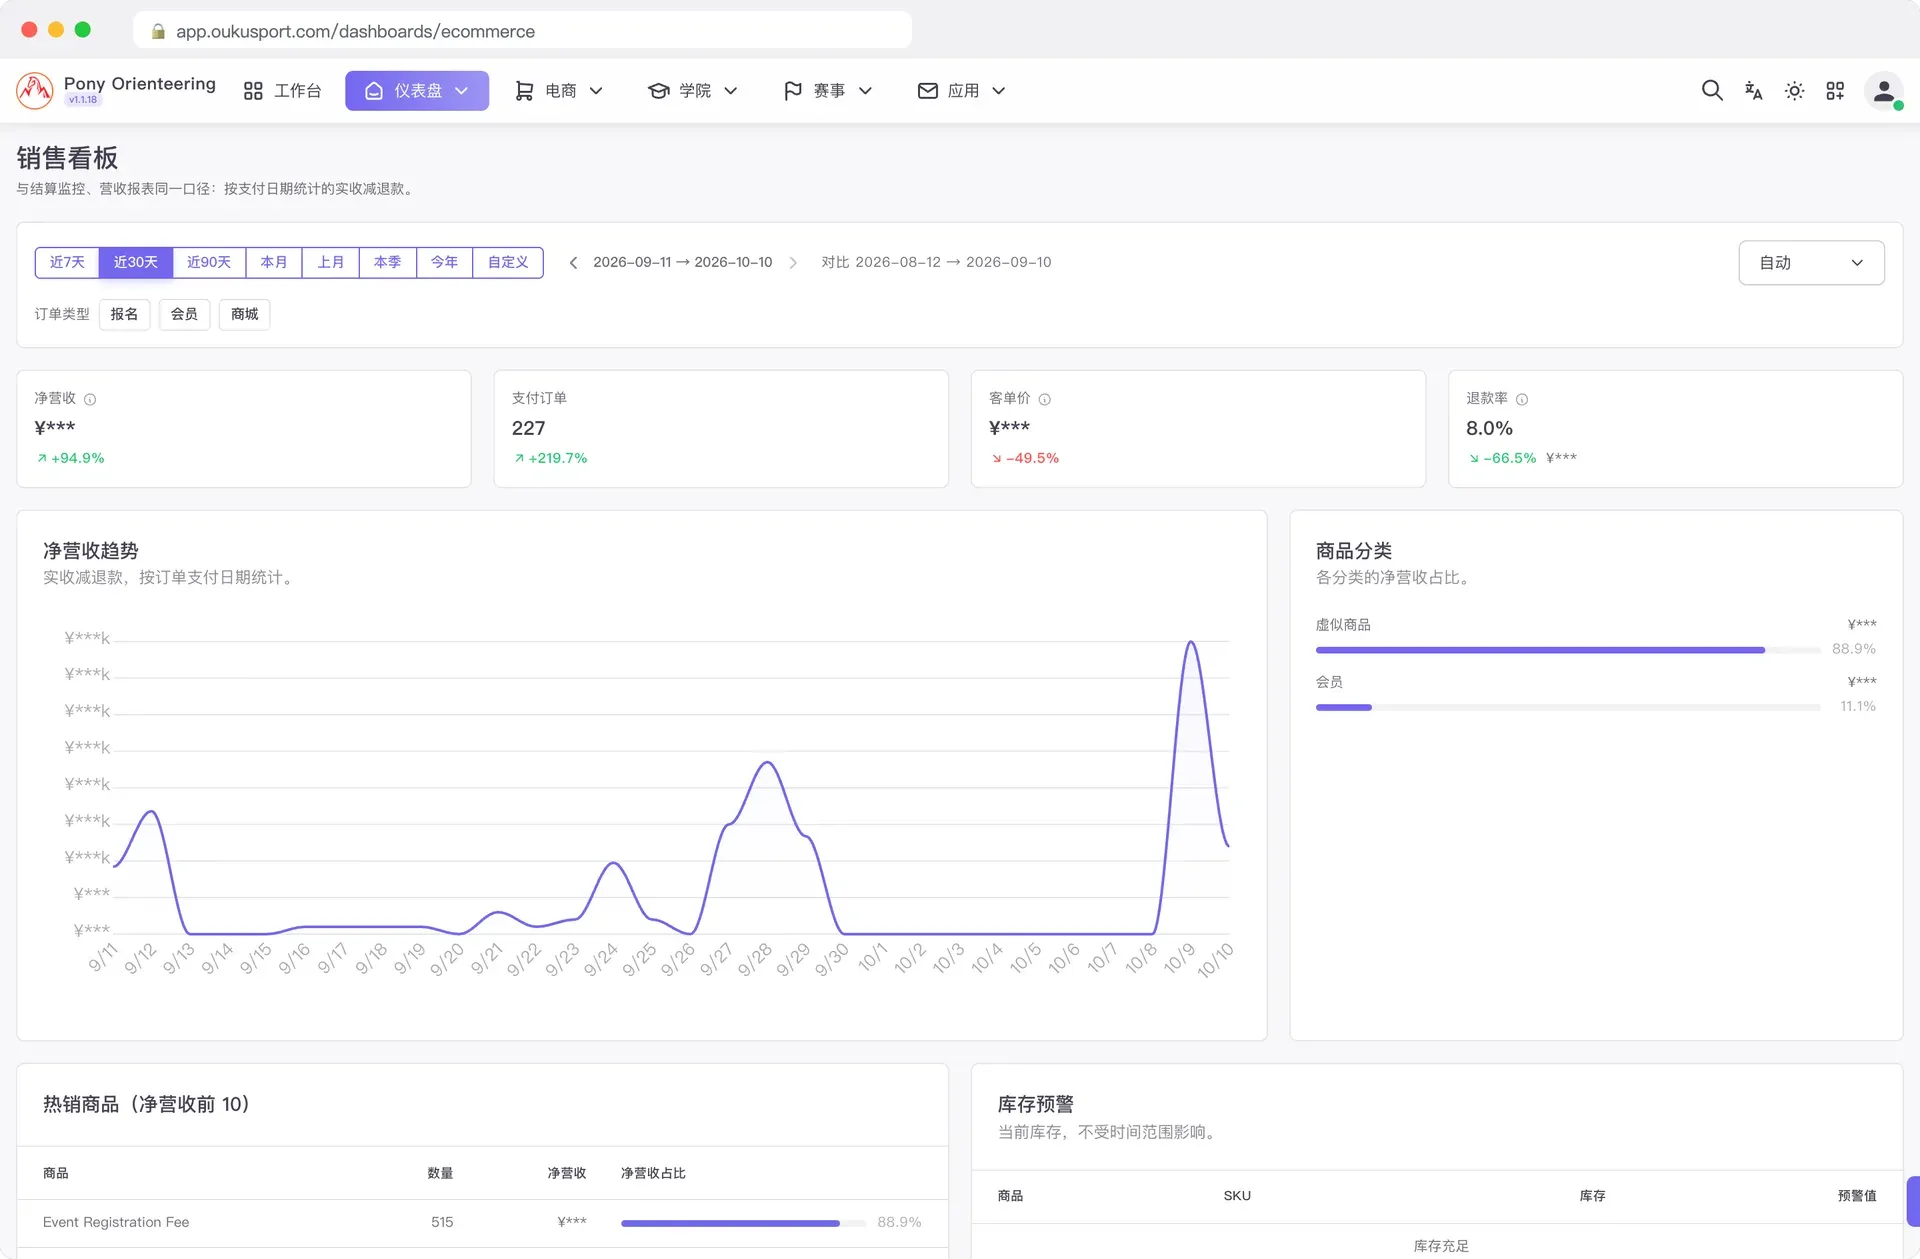Screen dimensions: 1920x1259
Task: Open the 工作台 workspace menu item
Action: 282,90
